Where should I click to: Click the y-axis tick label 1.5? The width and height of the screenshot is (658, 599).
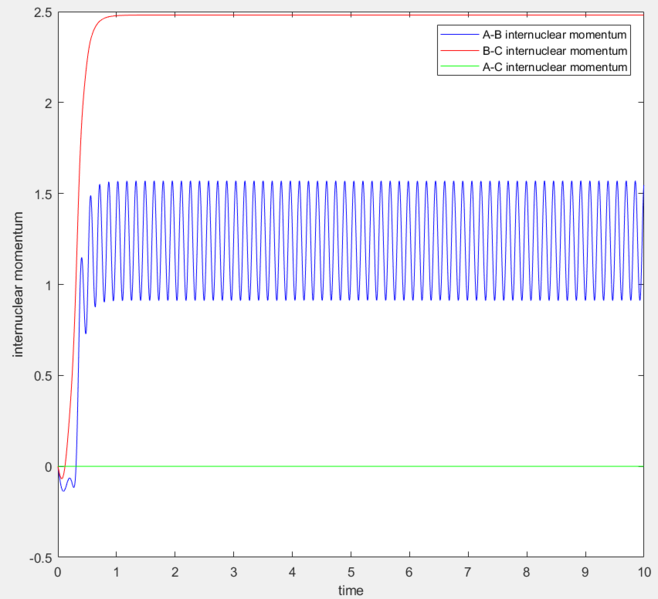(43, 194)
